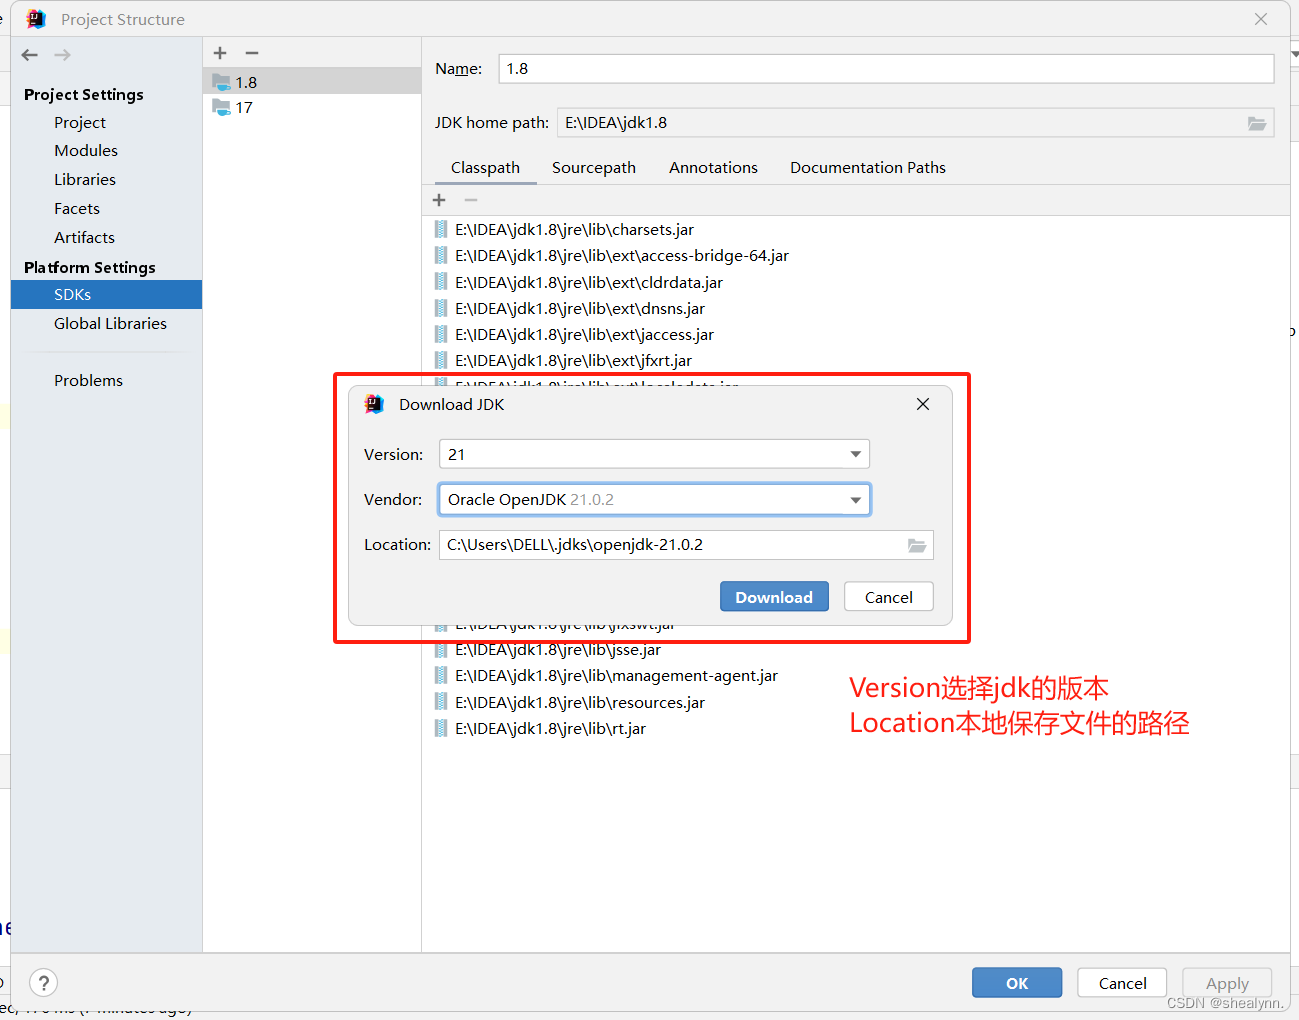
Task: Select the 1.8 SDK entry
Action: coord(312,82)
